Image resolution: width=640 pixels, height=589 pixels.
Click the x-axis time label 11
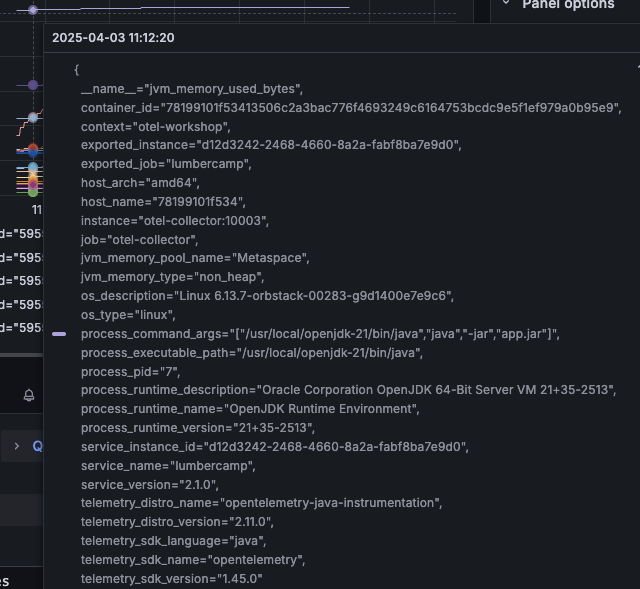click(37, 210)
